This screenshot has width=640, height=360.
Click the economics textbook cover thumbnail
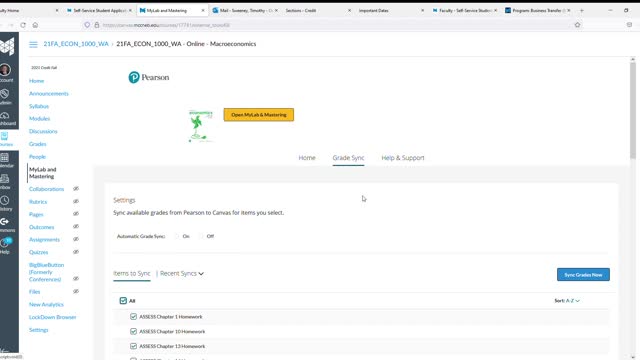pos(201,126)
